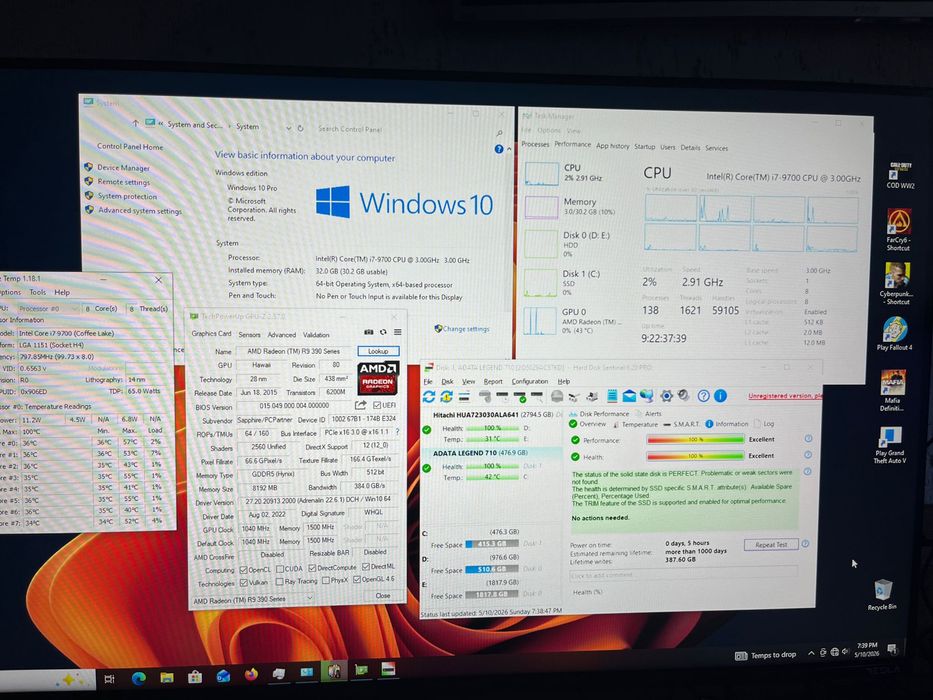Toggle the OpenGL 4.6 checkbox in GPU-Z
The height and width of the screenshot is (700, 933).
[x=356, y=579]
